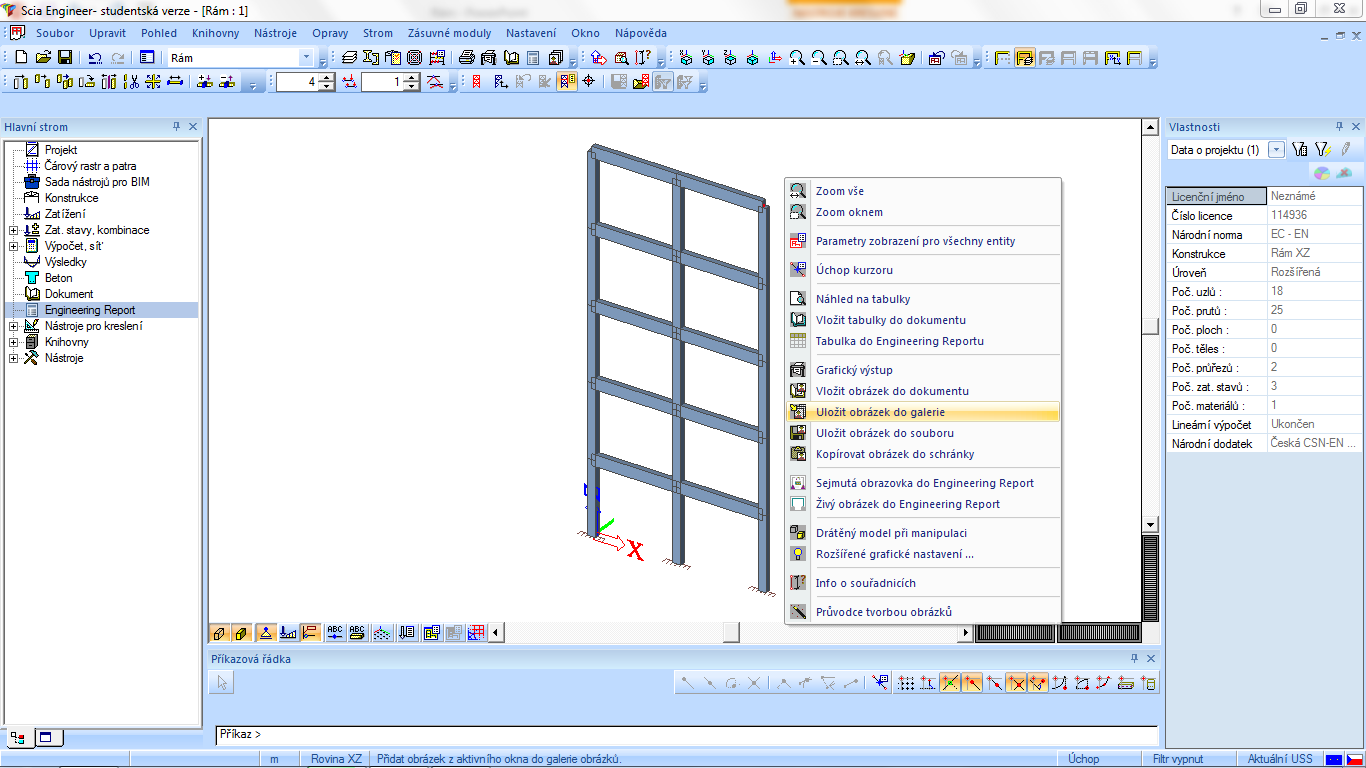The image size is (1366, 768).
Task: Click into the Příkaz command input
Action: point(686,735)
